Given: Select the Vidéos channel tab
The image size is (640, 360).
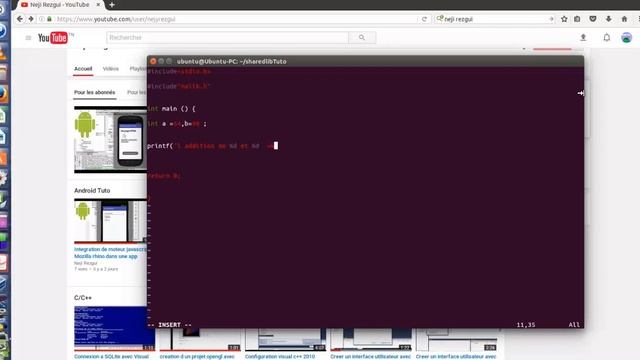Looking at the screenshot, I should point(111,69).
